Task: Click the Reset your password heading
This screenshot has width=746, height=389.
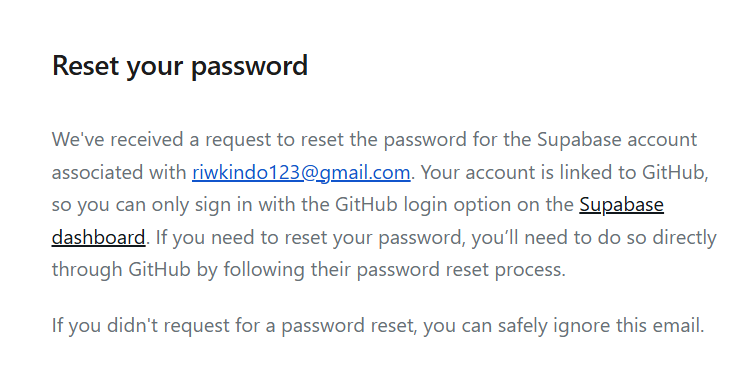Action: click(x=180, y=66)
